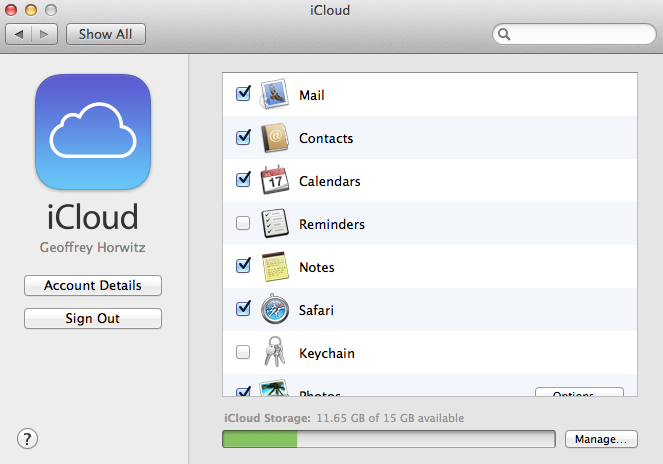This screenshot has height=464, width=663.
Task: Minimize the window with yellow button
Action: coord(31,10)
